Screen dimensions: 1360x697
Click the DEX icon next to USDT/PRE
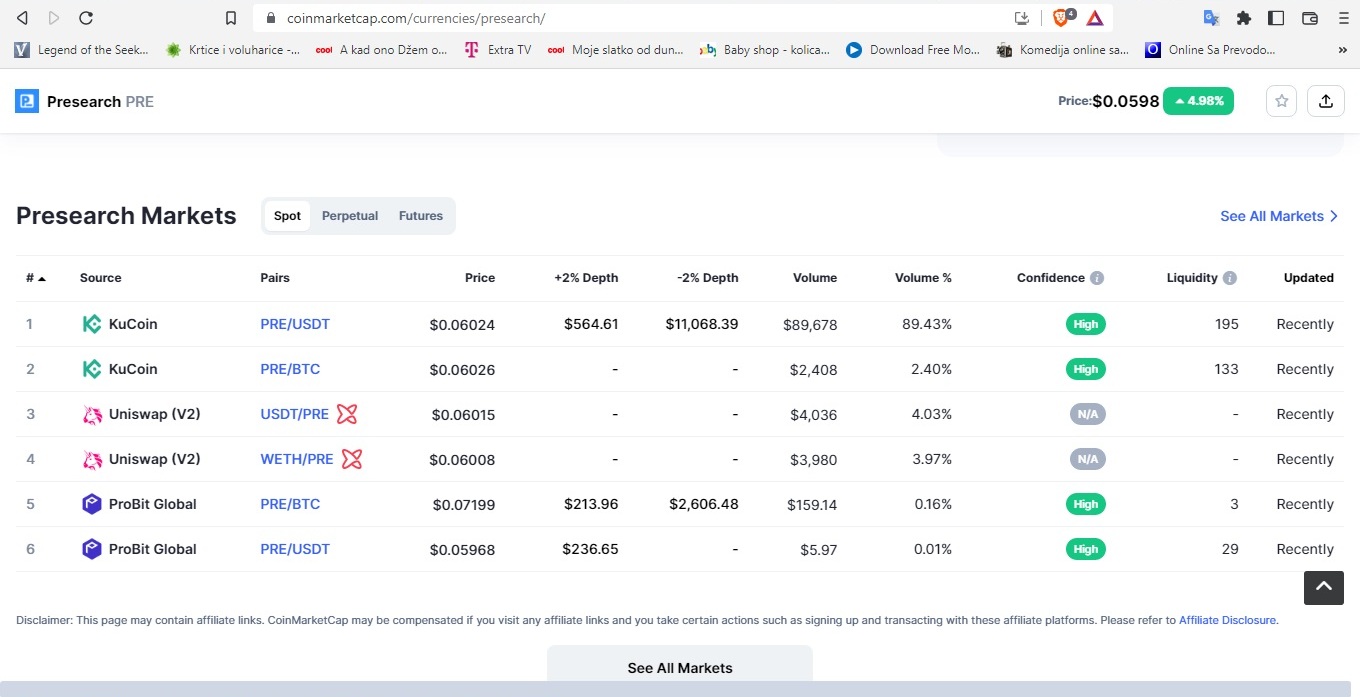pos(347,414)
